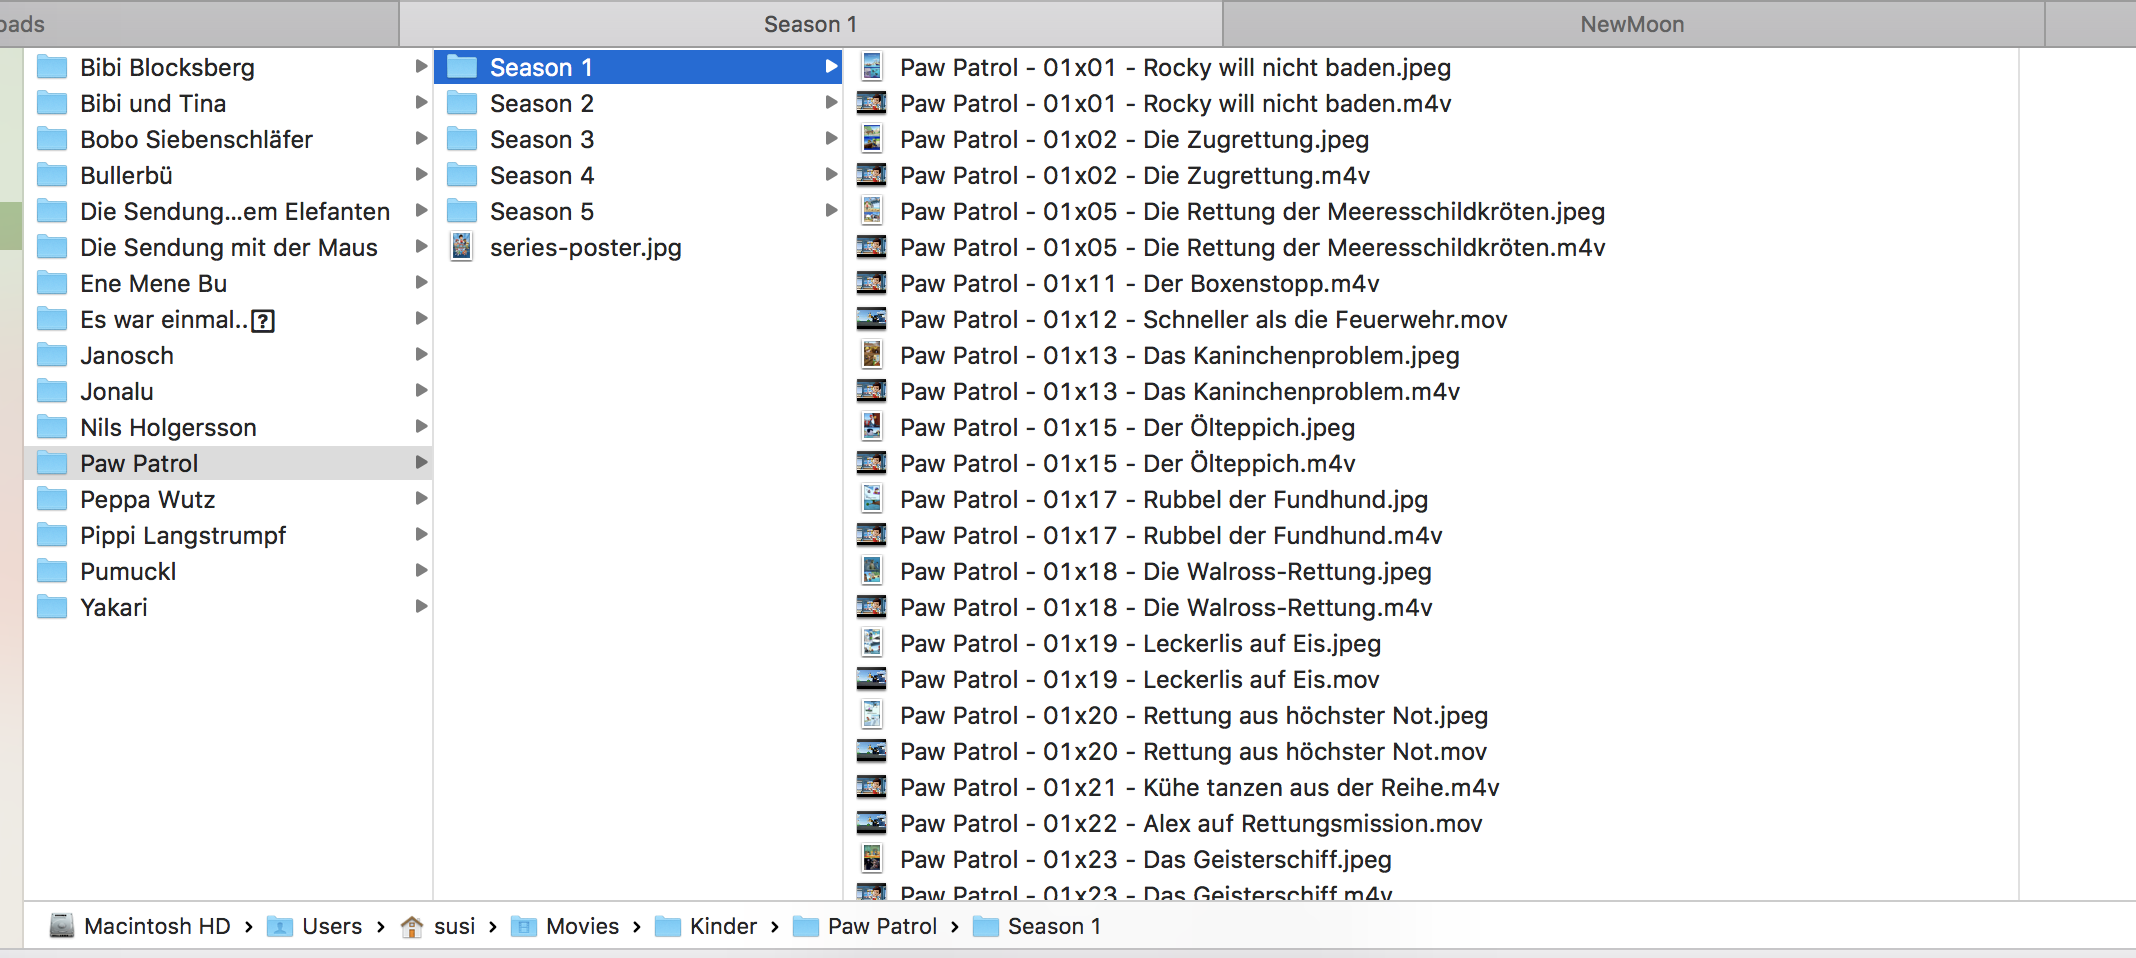Switch to the NewMoon tab

(x=1633, y=24)
